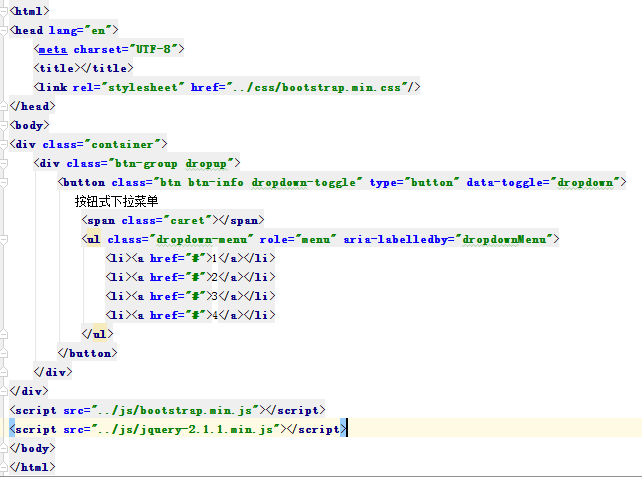Collapse the <html> fold marker
The image size is (642, 478).
[3, 11]
